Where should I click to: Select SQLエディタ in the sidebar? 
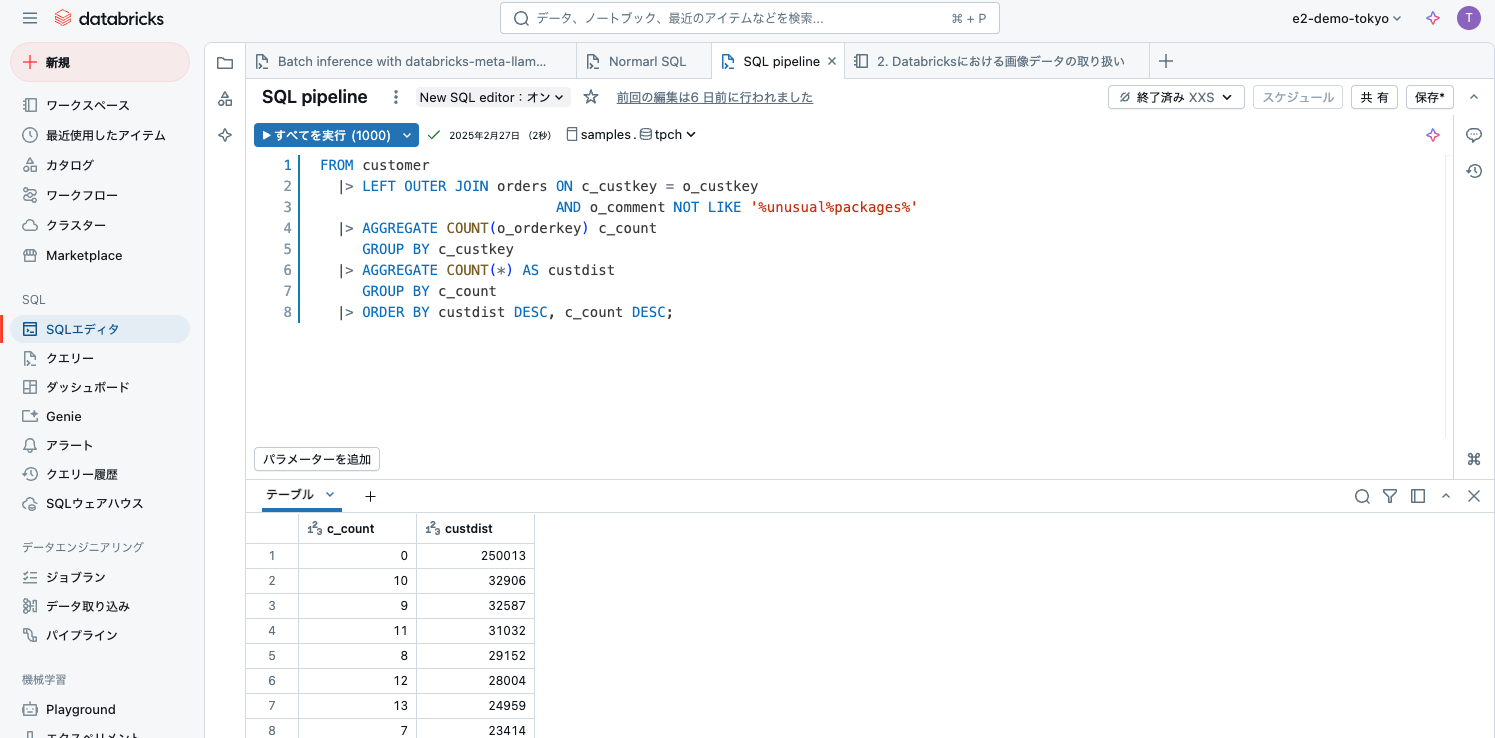(100, 329)
